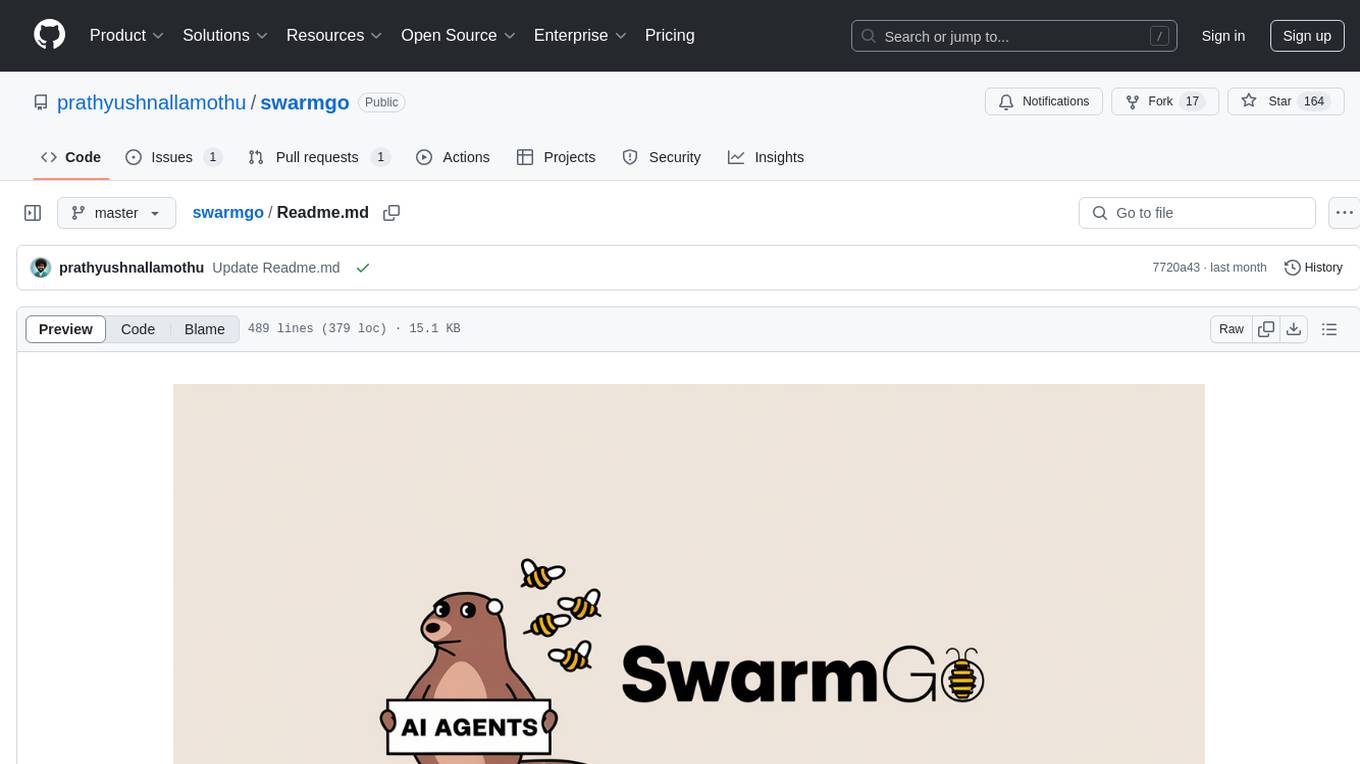Open the document outline icon

click(x=1329, y=329)
